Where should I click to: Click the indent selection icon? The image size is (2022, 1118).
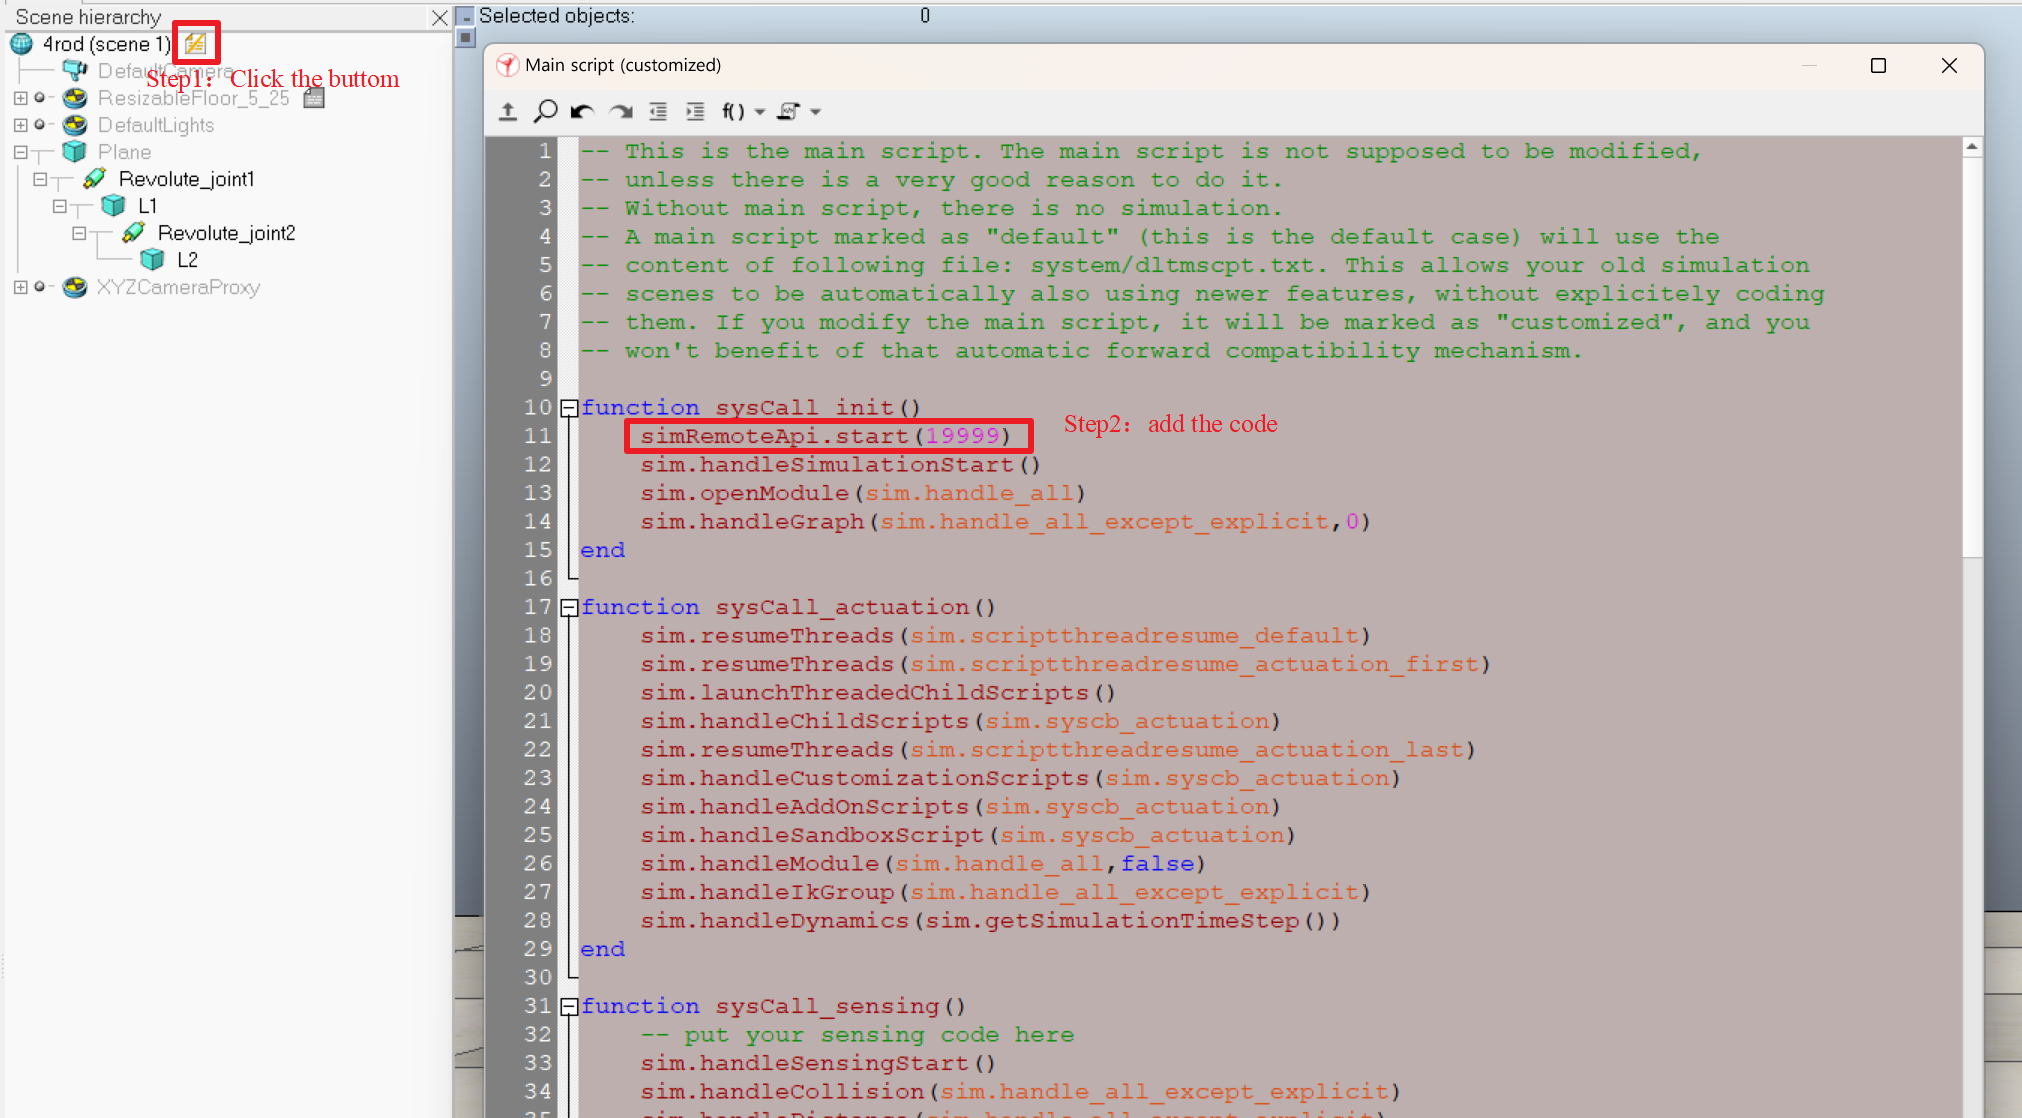tap(695, 111)
